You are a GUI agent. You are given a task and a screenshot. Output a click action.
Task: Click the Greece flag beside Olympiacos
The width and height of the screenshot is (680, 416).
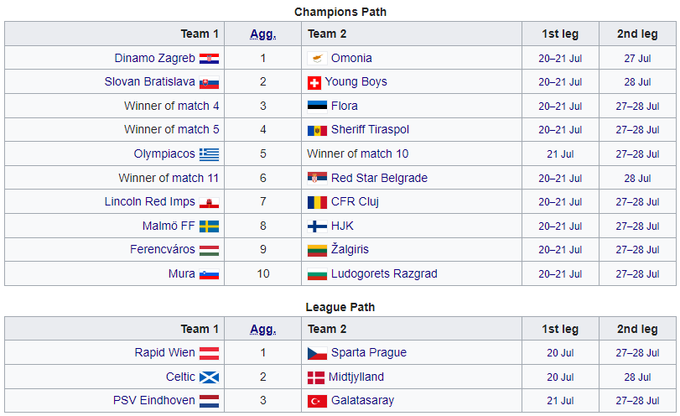coord(209,154)
